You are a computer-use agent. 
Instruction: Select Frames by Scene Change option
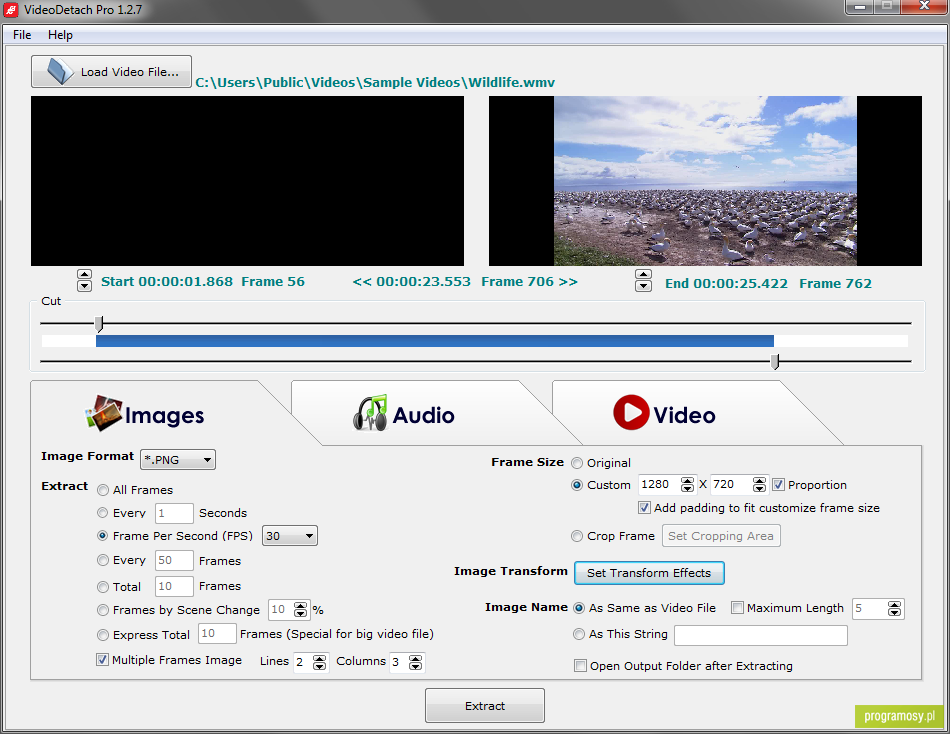click(103, 610)
